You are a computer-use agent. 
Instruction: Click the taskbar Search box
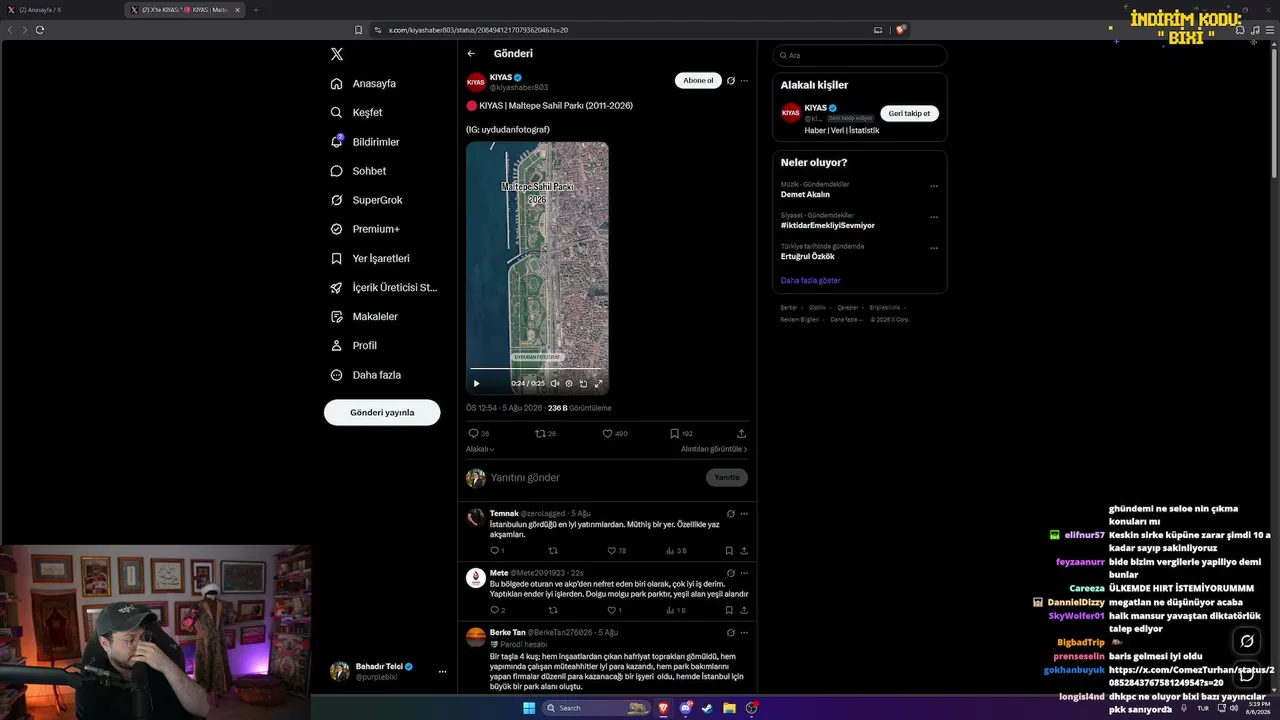597,708
